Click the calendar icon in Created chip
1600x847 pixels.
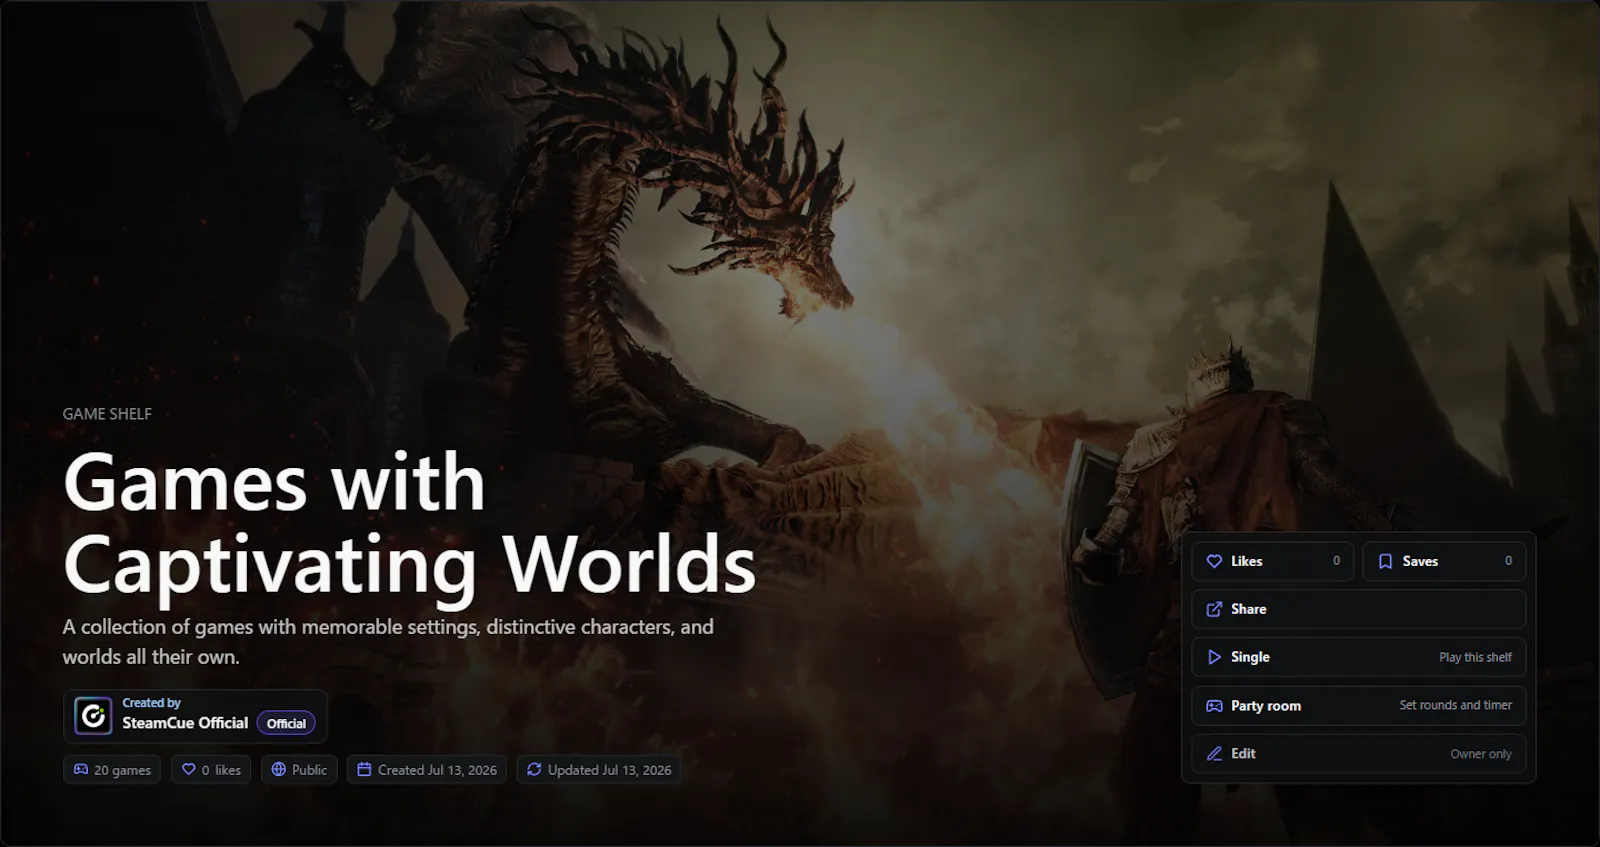click(364, 770)
